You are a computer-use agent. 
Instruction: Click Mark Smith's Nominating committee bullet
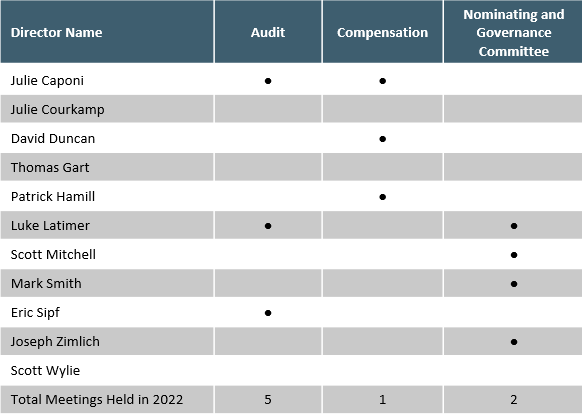[514, 284]
